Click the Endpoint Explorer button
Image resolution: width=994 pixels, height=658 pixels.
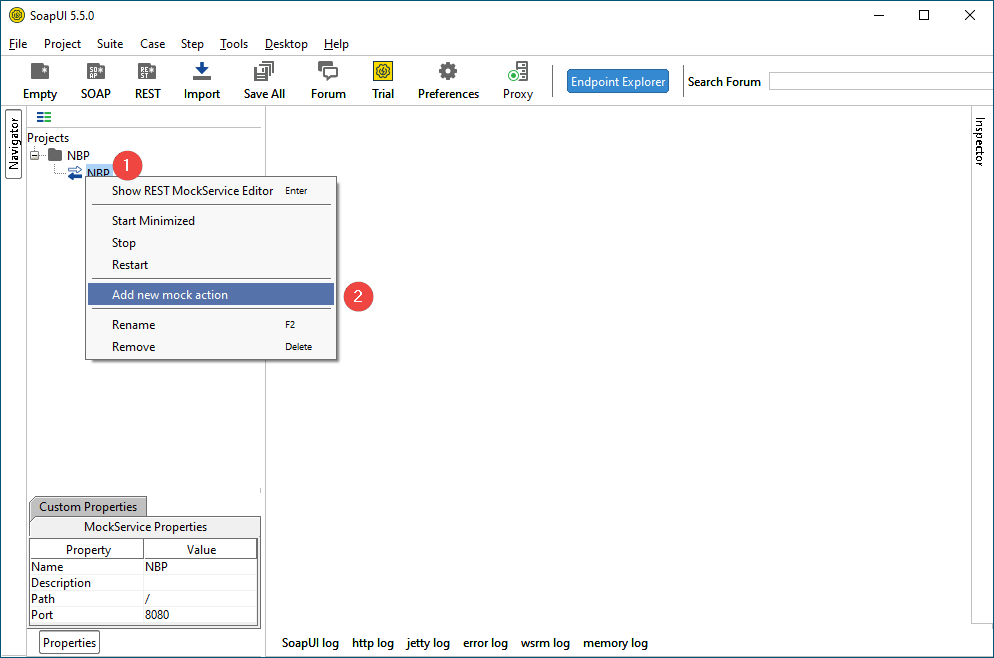click(617, 81)
